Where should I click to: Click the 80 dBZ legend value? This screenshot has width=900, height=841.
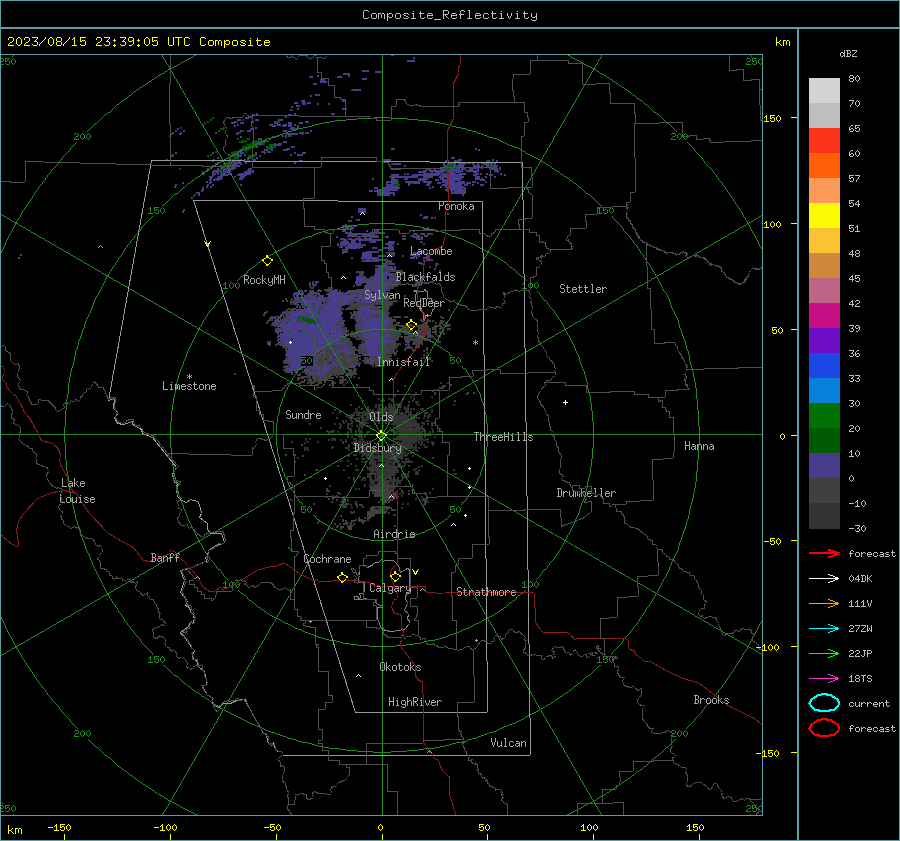pyautogui.click(x=854, y=79)
